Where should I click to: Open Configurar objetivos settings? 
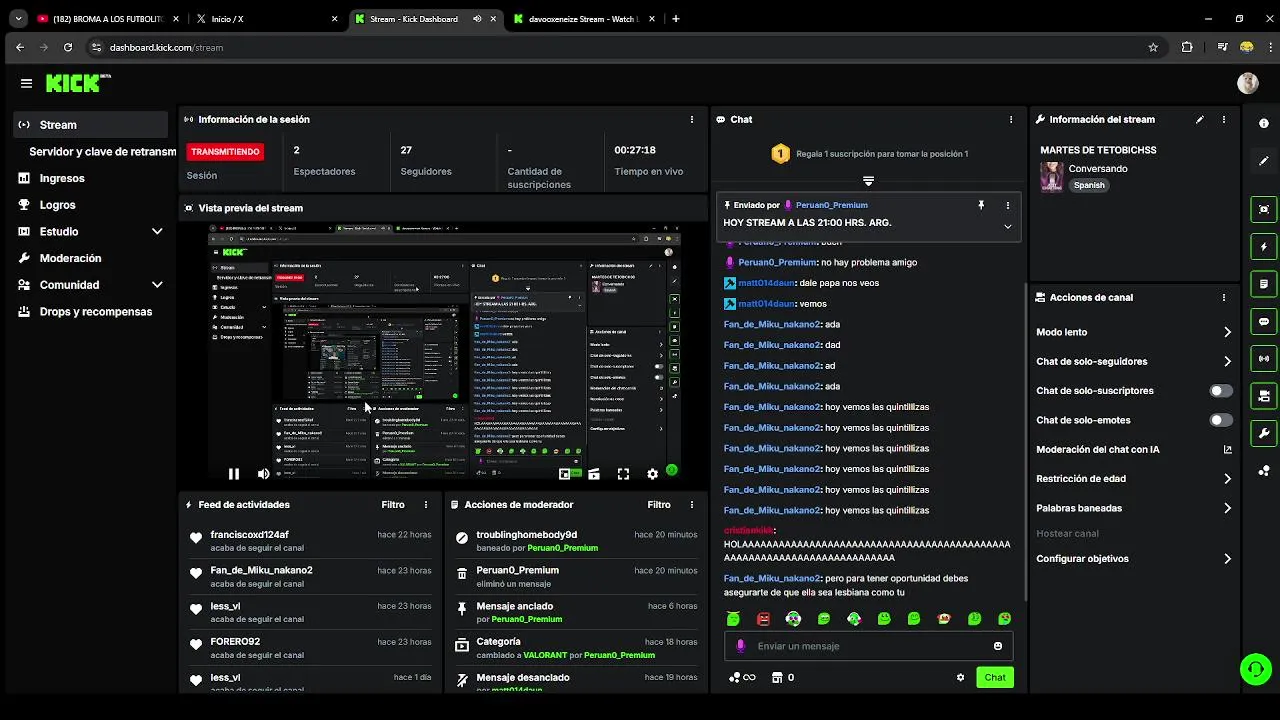1134,559
